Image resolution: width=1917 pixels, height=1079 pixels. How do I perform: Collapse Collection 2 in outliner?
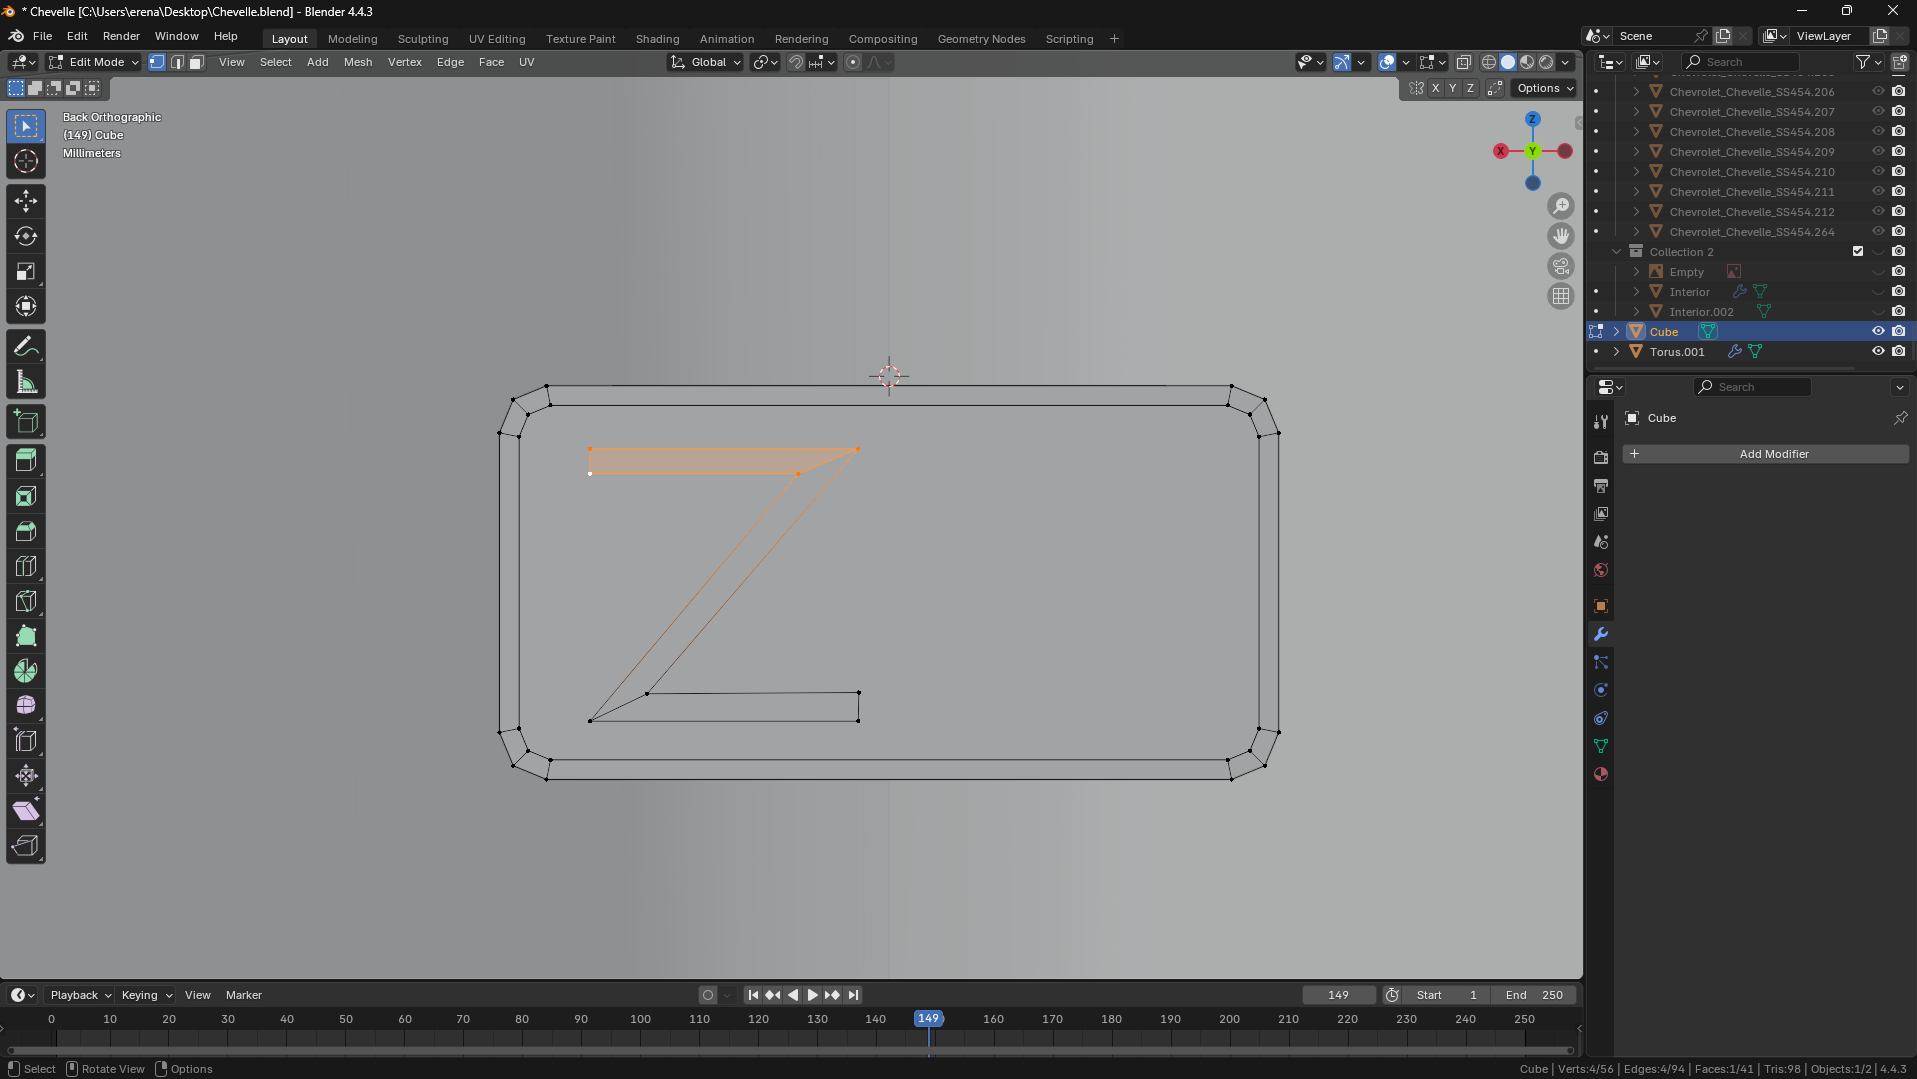pyautogui.click(x=1616, y=251)
